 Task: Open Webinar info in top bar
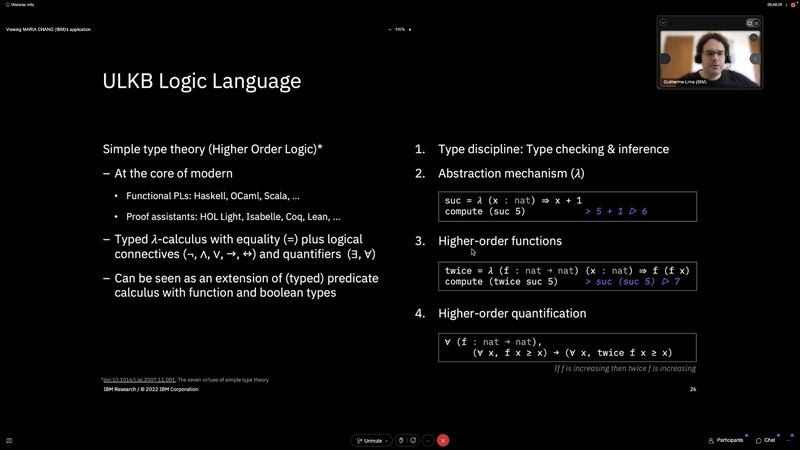click(x=20, y=5)
